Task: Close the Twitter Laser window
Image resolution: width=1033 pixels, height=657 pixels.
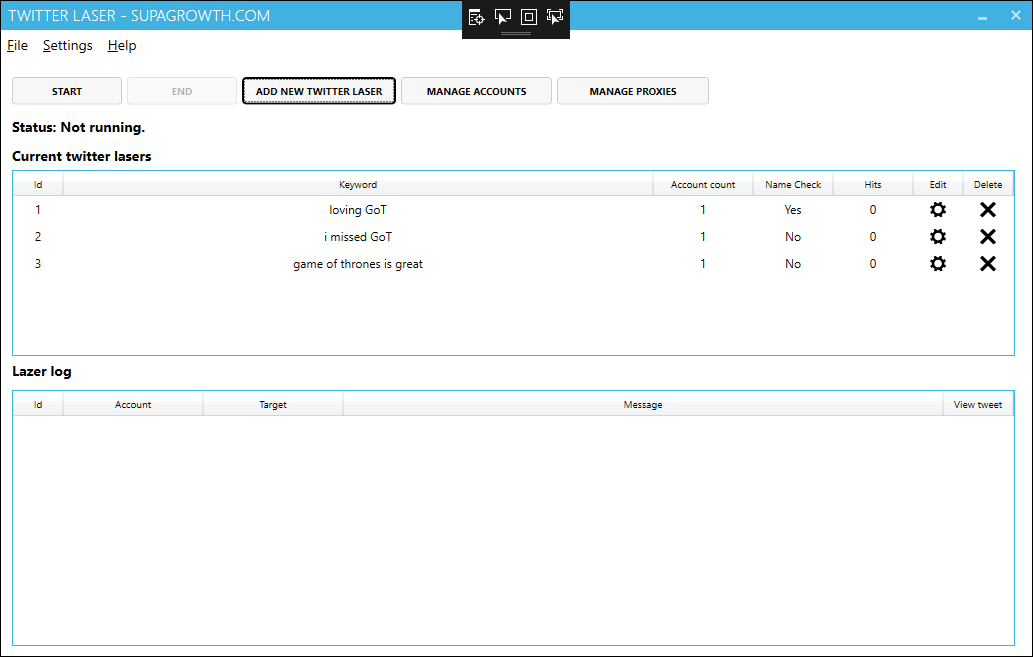Action: [x=1015, y=15]
